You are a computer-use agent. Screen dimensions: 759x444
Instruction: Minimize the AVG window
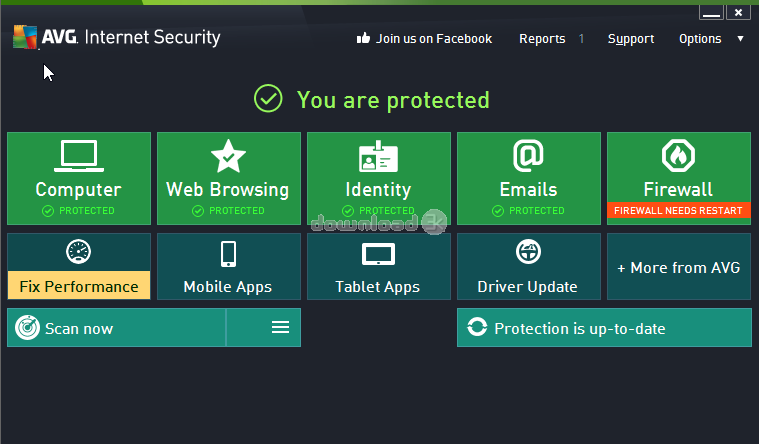click(711, 13)
